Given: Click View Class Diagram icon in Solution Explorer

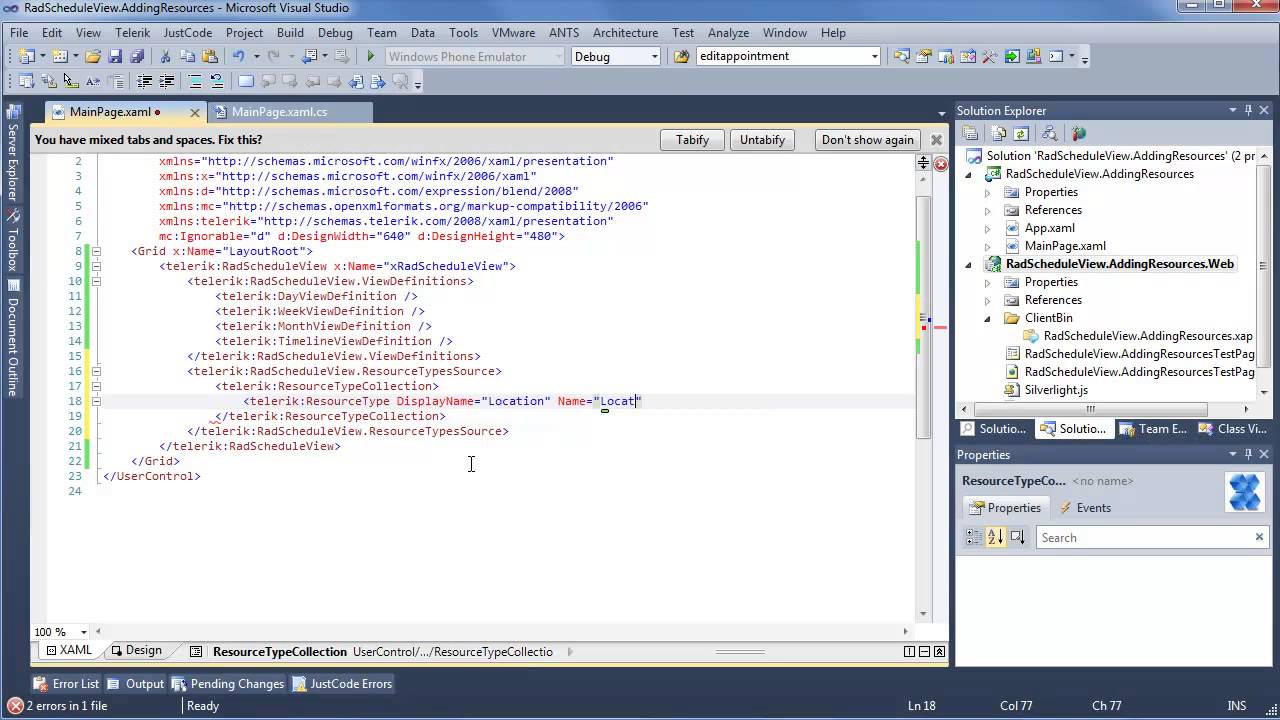Looking at the screenshot, I should [x=1050, y=133].
